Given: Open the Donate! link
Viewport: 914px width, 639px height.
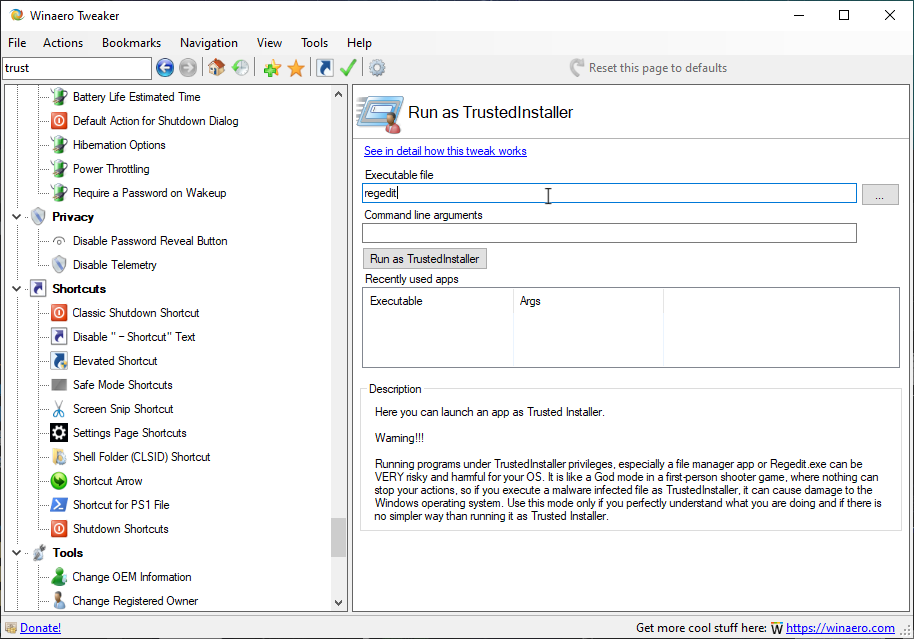Looking at the screenshot, I should coord(40,628).
